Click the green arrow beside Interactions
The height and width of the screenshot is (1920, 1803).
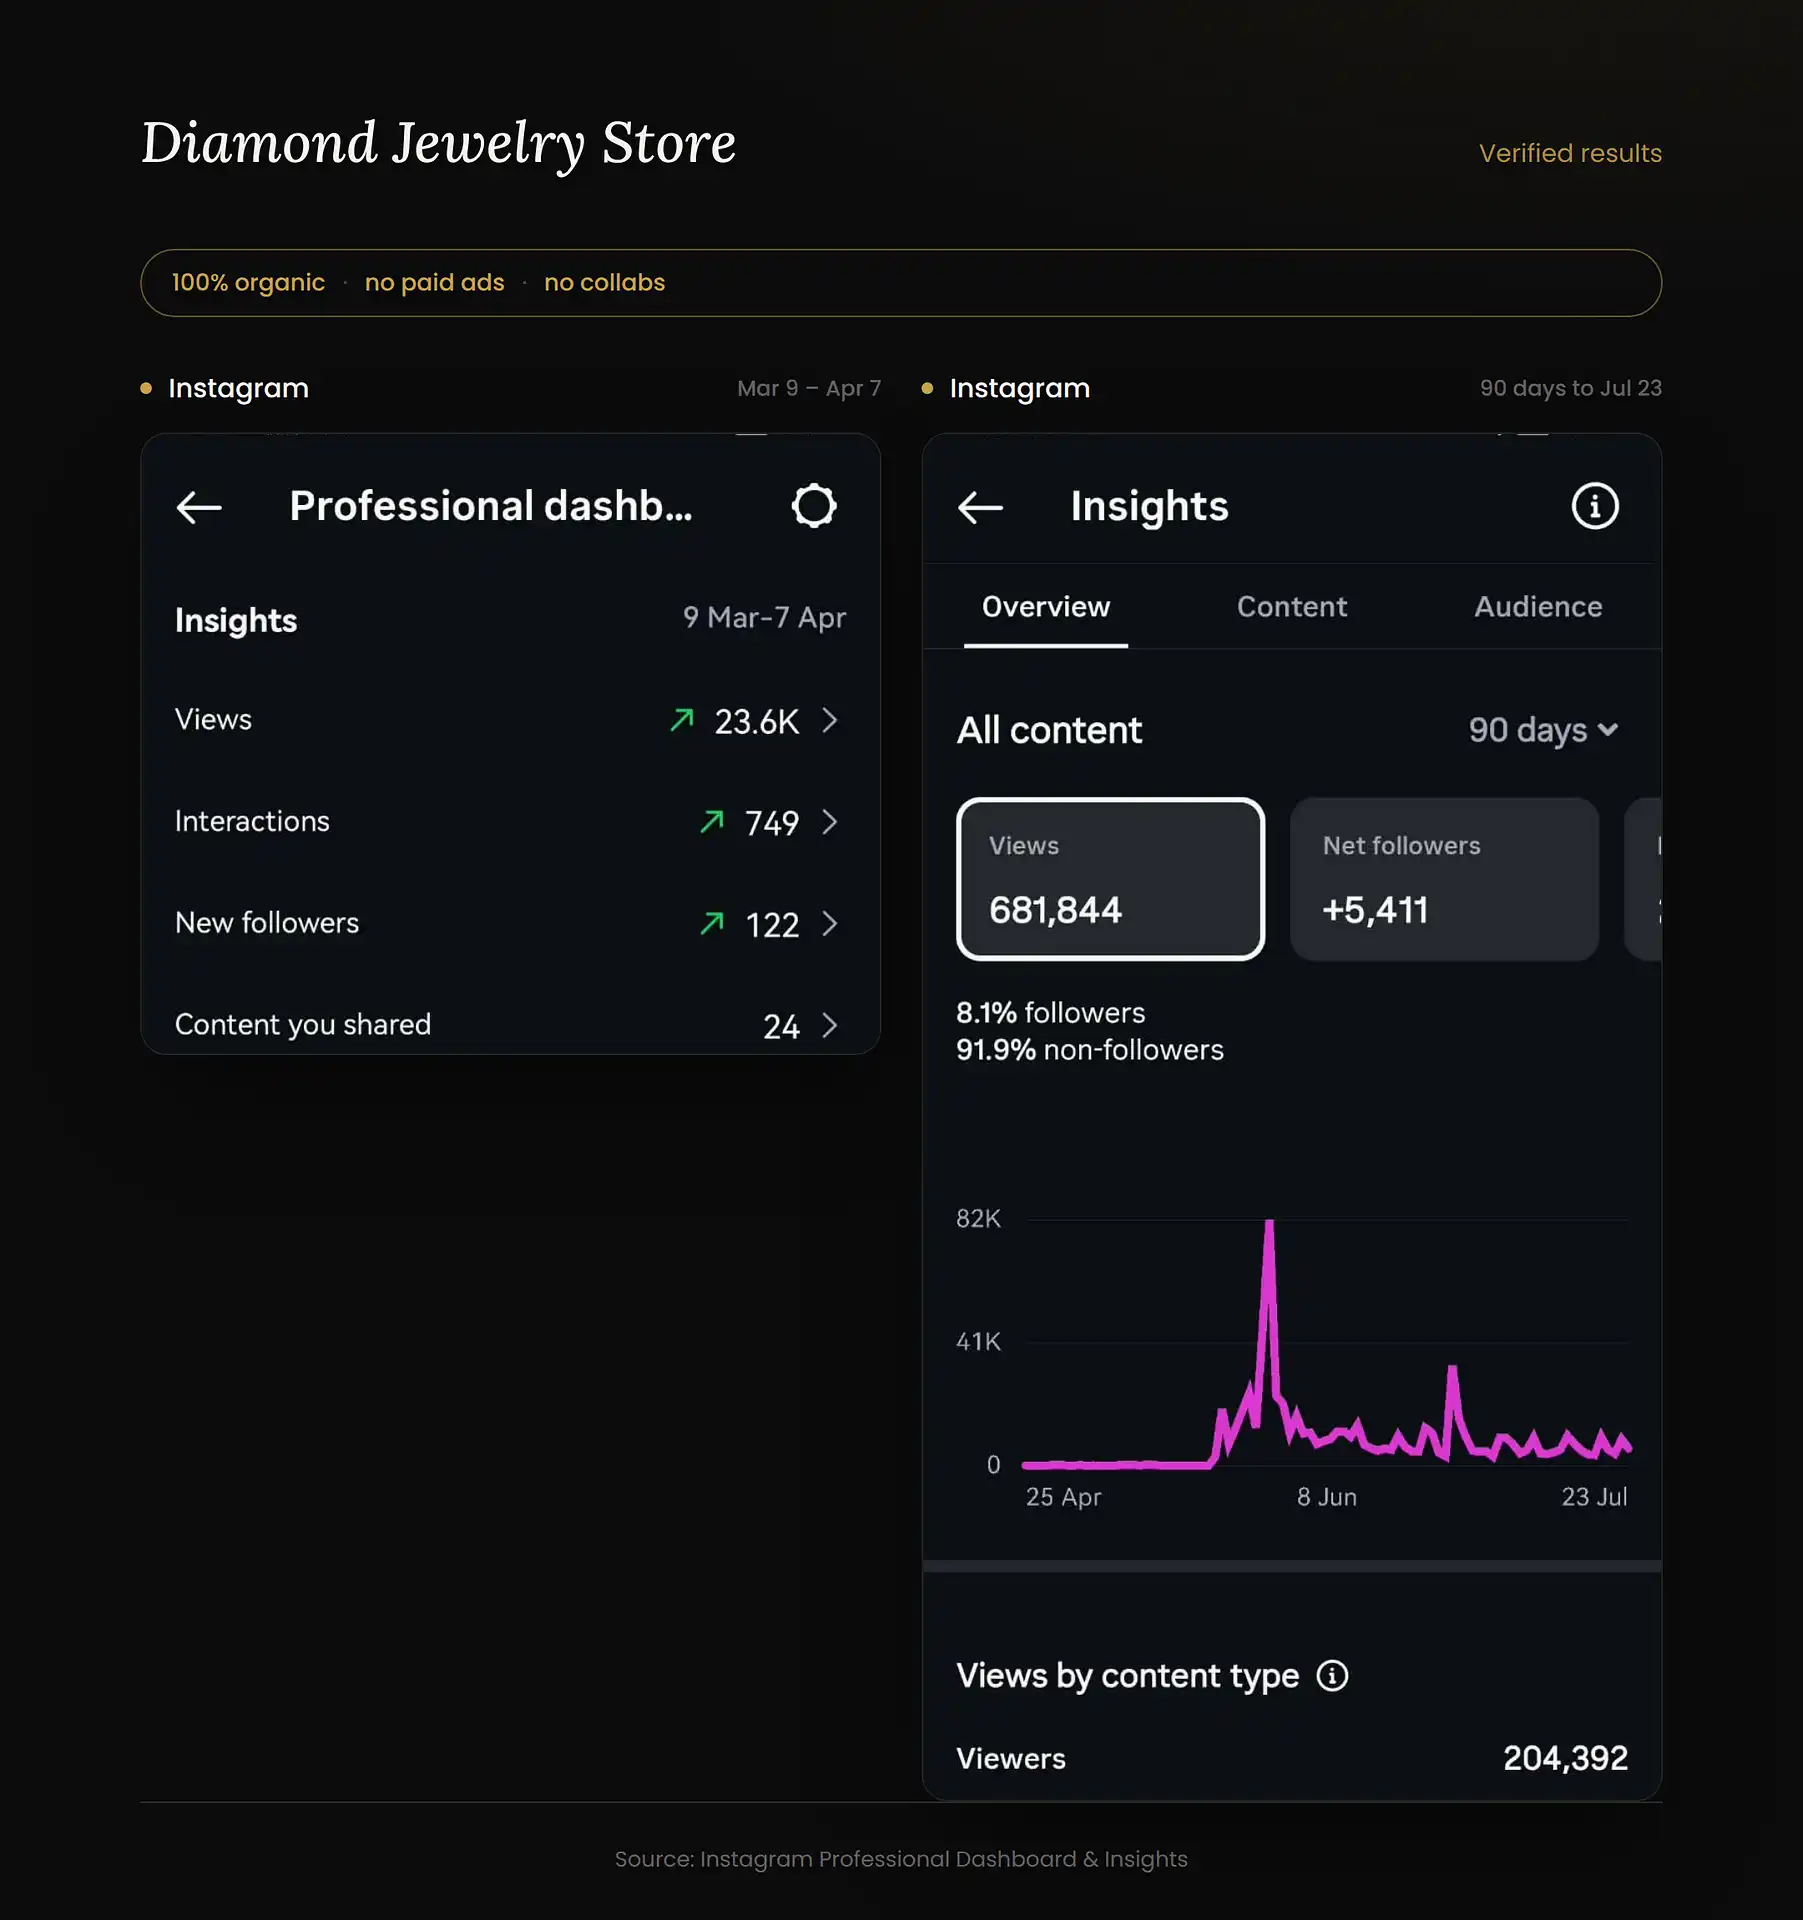click(712, 822)
